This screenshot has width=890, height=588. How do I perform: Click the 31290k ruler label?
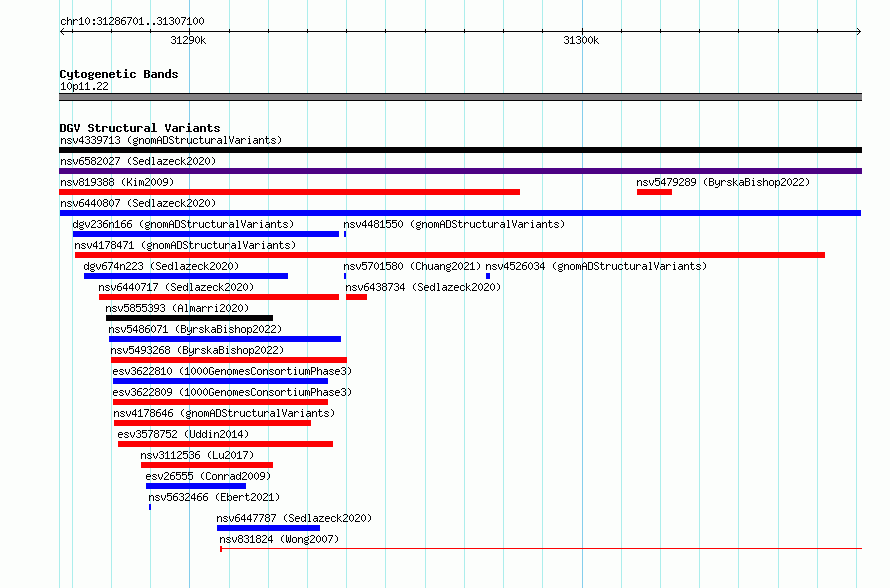pyautogui.click(x=188, y=40)
